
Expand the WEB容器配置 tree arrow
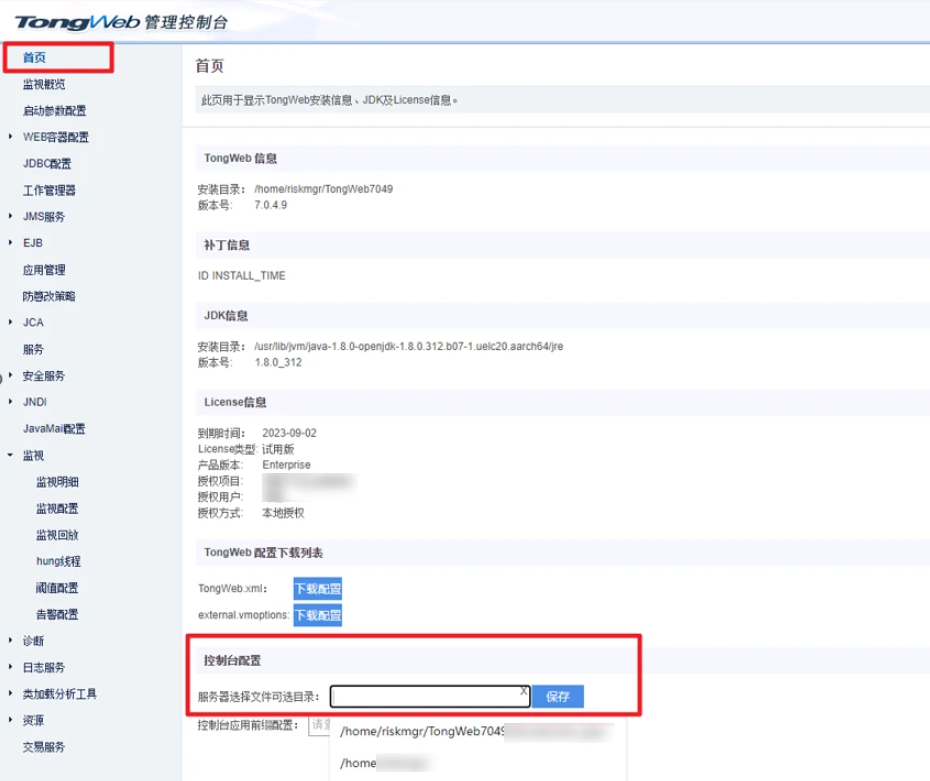(10, 137)
